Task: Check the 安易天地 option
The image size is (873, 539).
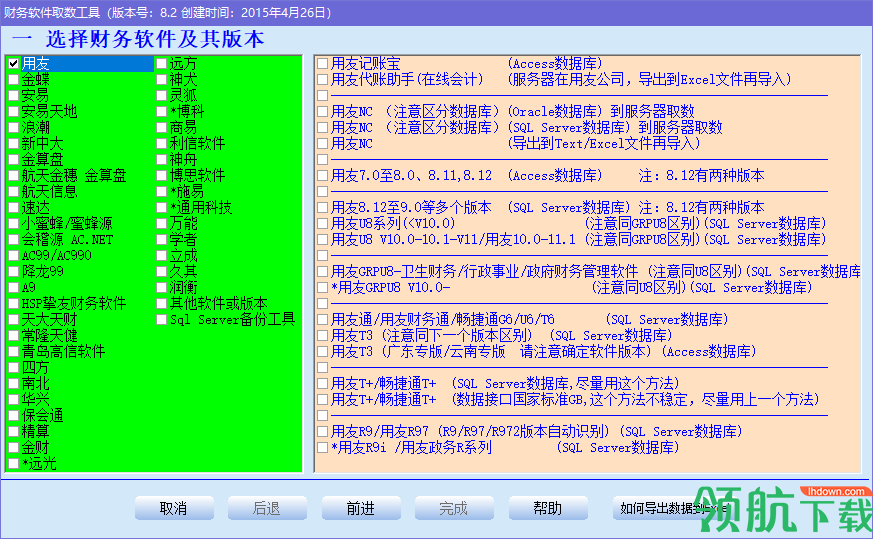Action: point(14,112)
